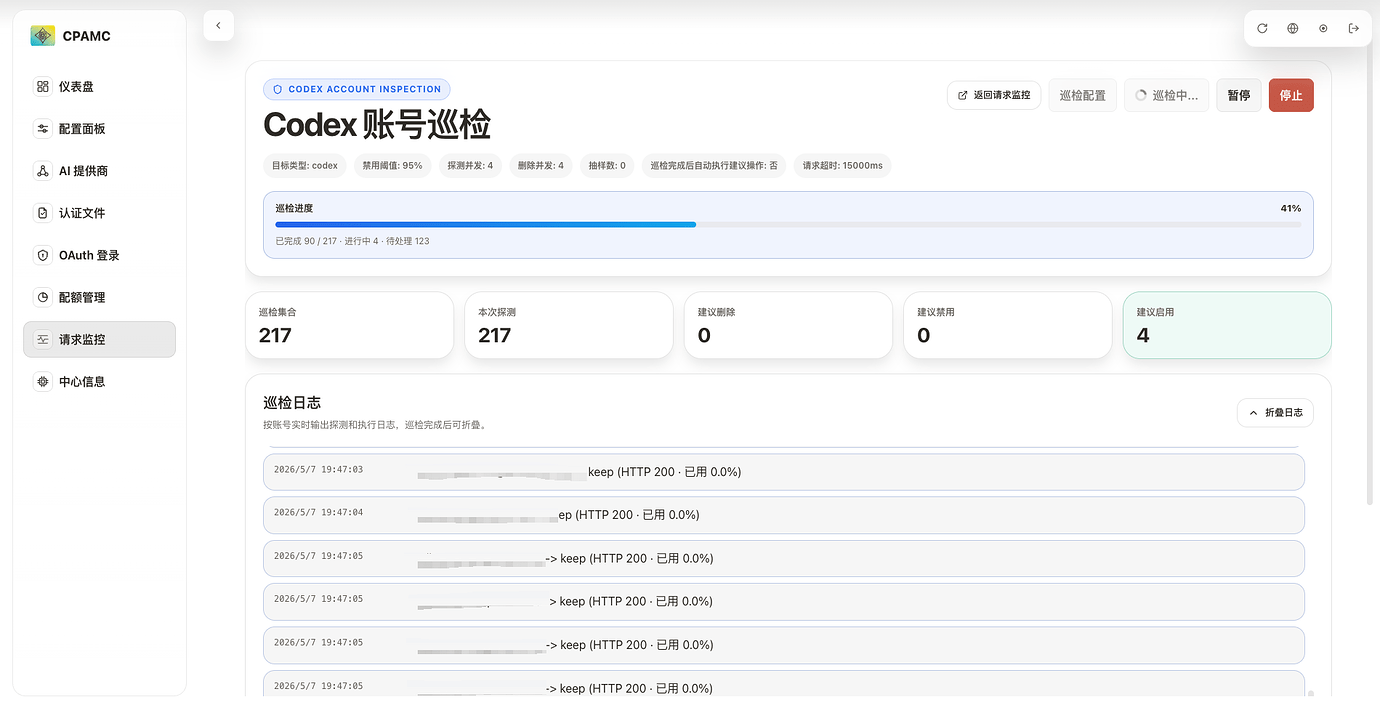The image size is (1380, 712).
Task: Click the Codex 账号巡检 heading
Action: point(377,125)
